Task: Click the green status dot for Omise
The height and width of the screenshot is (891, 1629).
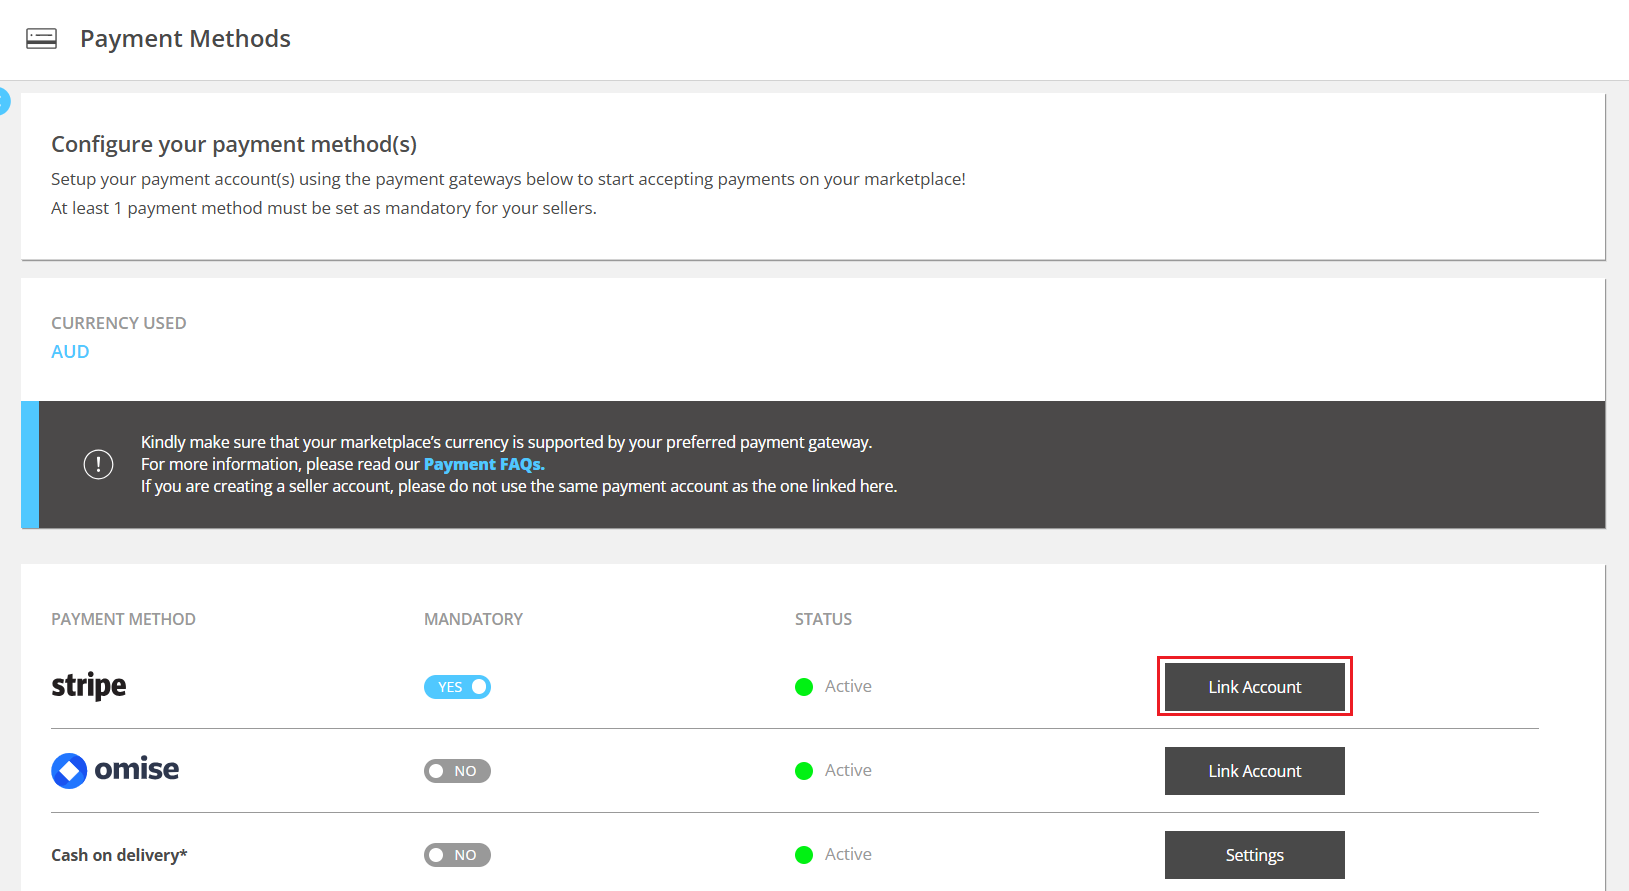Action: pos(804,771)
